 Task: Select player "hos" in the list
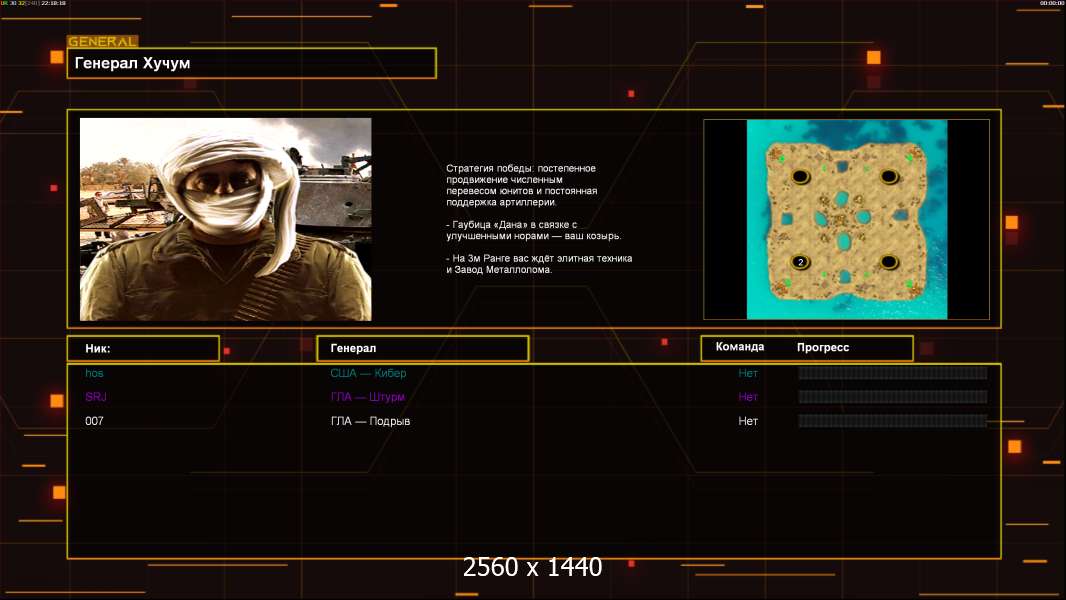[x=95, y=373]
